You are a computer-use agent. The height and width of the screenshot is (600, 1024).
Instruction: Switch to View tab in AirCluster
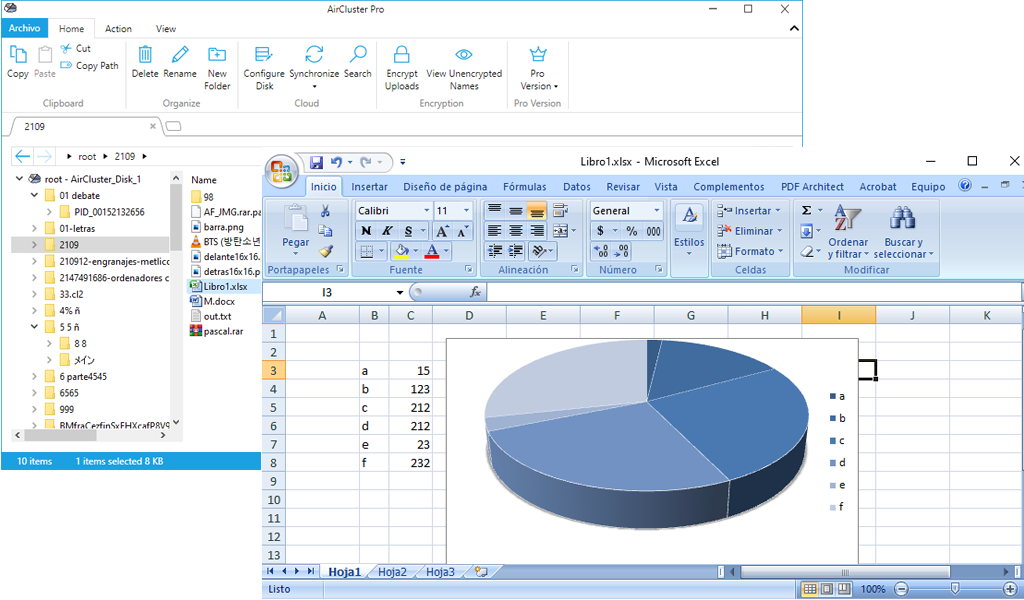(166, 29)
